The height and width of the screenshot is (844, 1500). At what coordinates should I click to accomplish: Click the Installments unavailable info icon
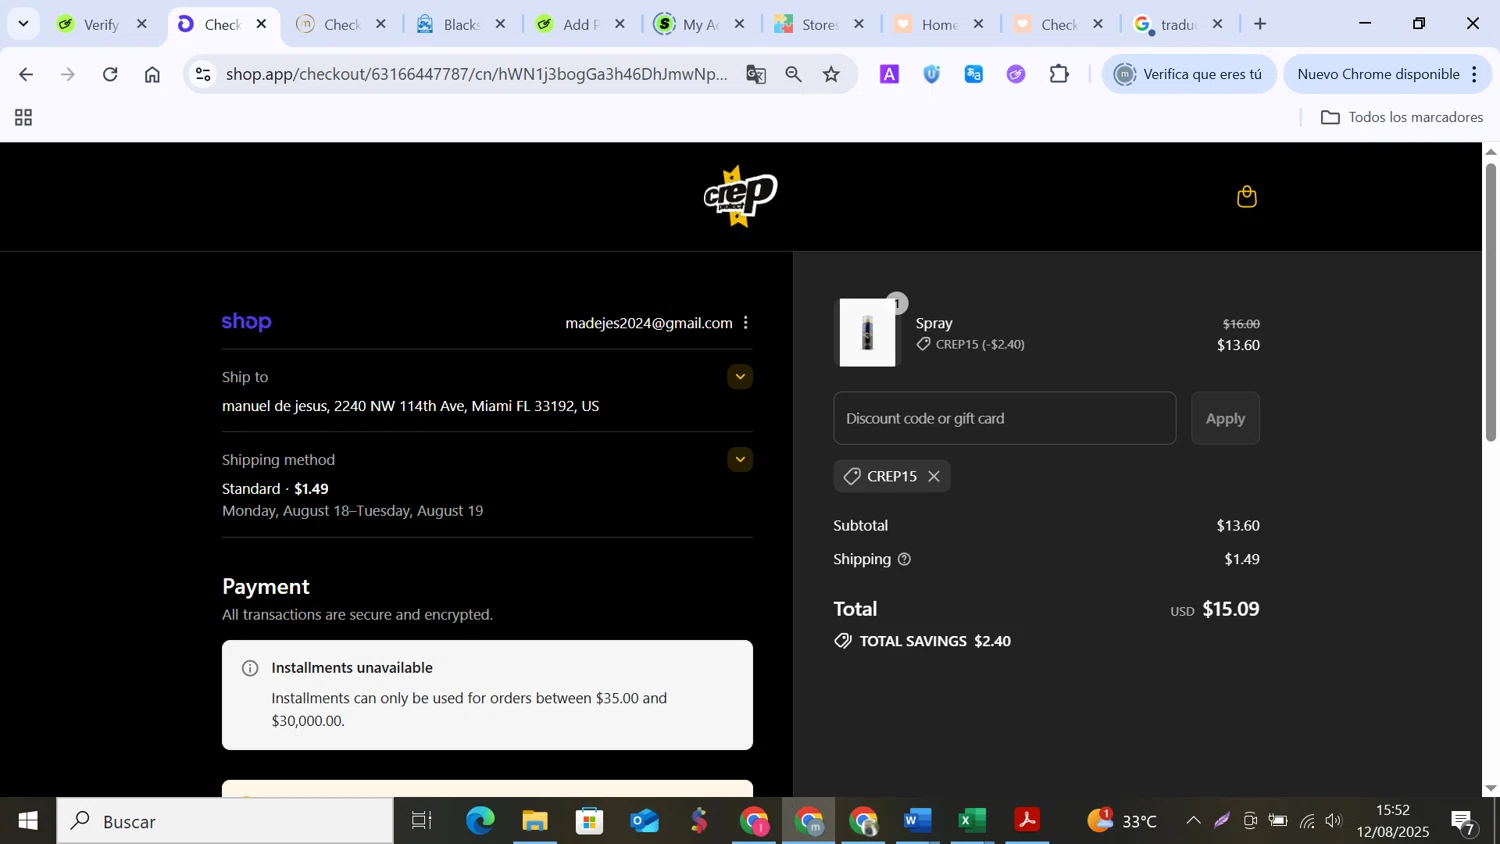250,668
